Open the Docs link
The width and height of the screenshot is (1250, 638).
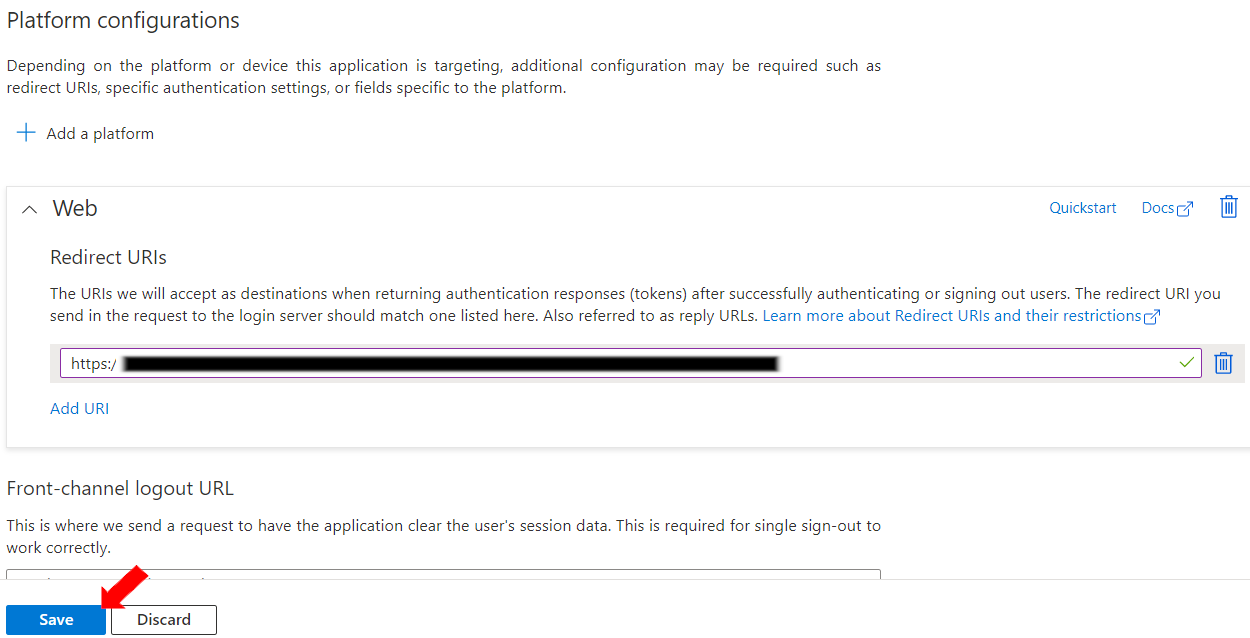(1157, 208)
